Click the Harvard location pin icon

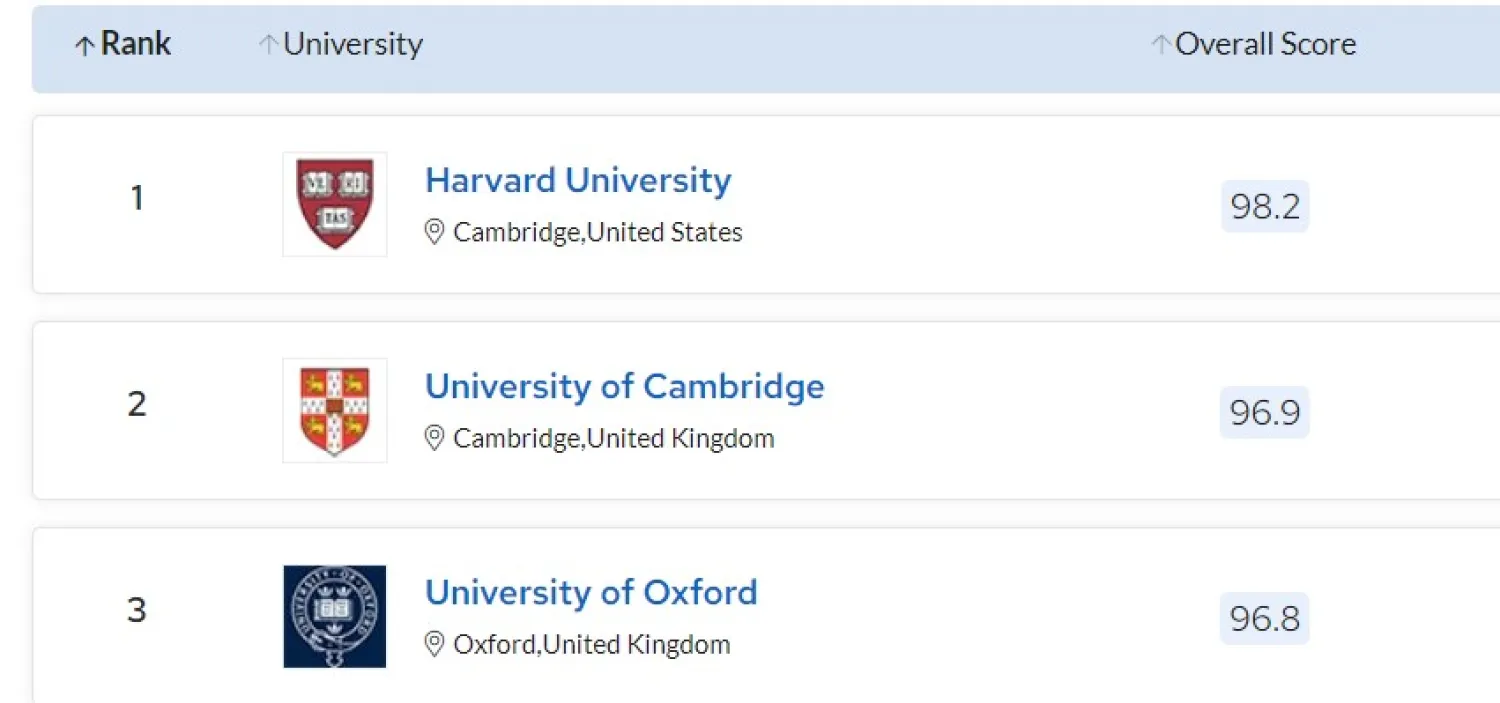pyautogui.click(x=434, y=233)
